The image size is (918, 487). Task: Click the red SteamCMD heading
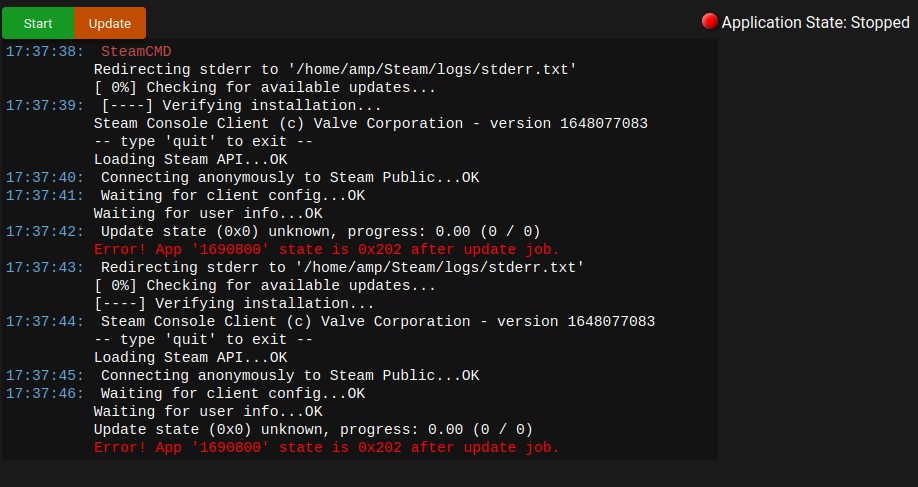(136, 52)
